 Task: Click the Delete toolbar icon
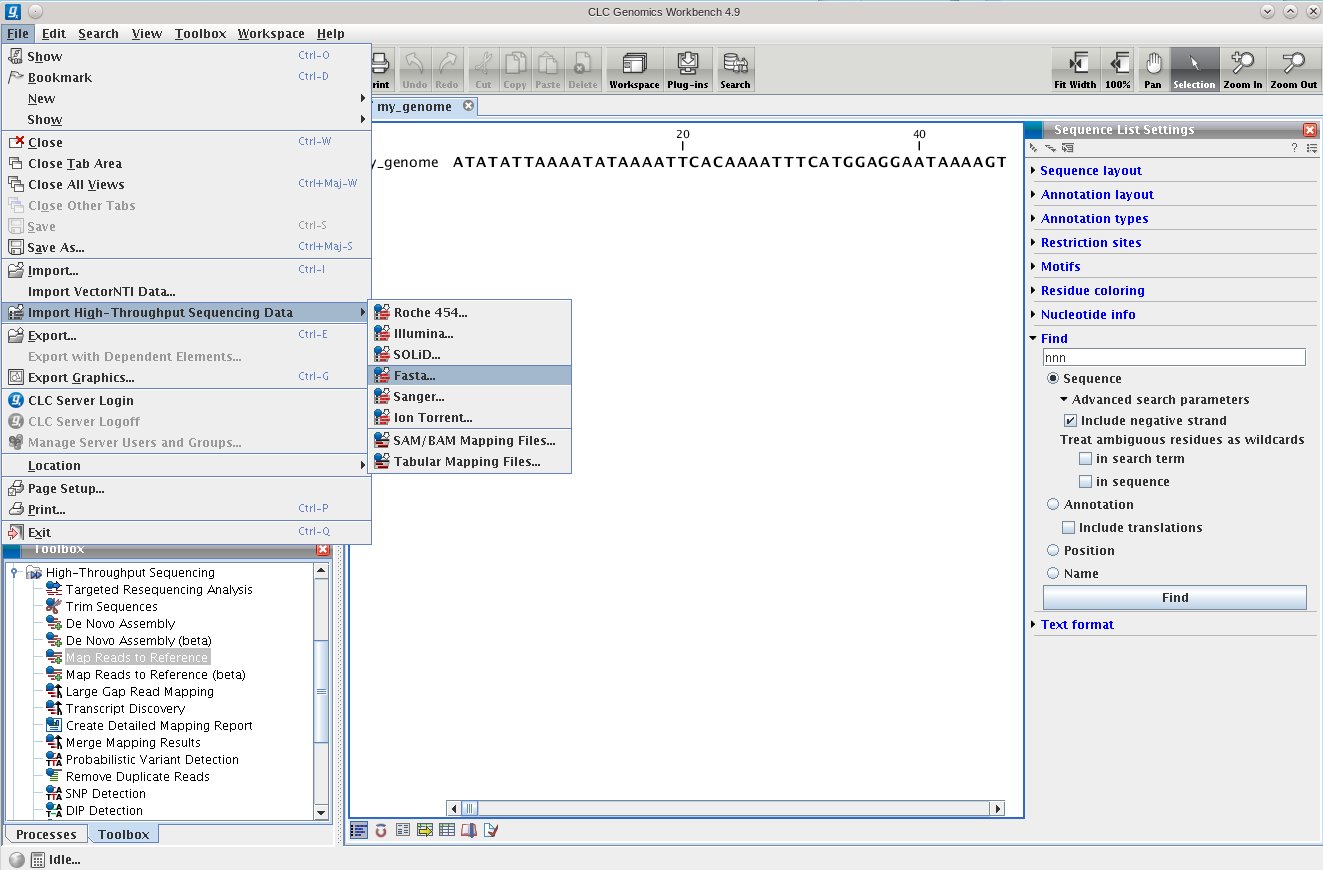pos(582,69)
